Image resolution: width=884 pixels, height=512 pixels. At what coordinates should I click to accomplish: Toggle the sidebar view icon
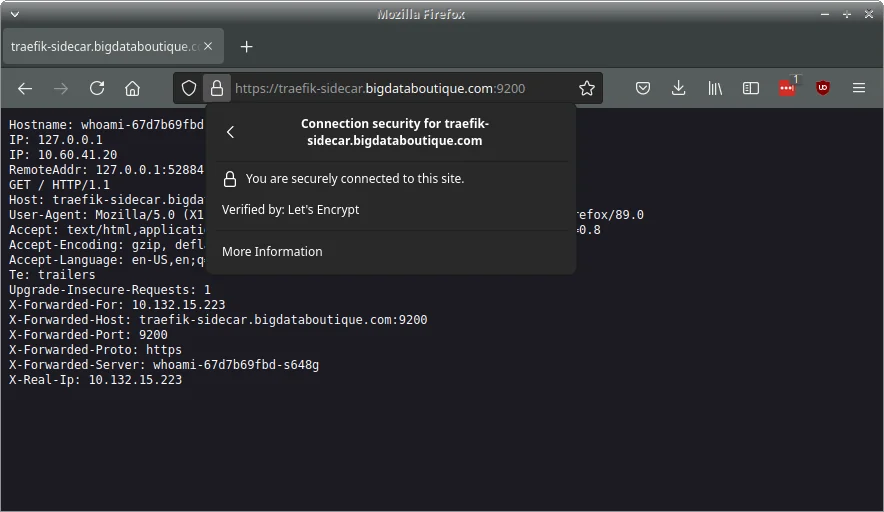point(751,88)
